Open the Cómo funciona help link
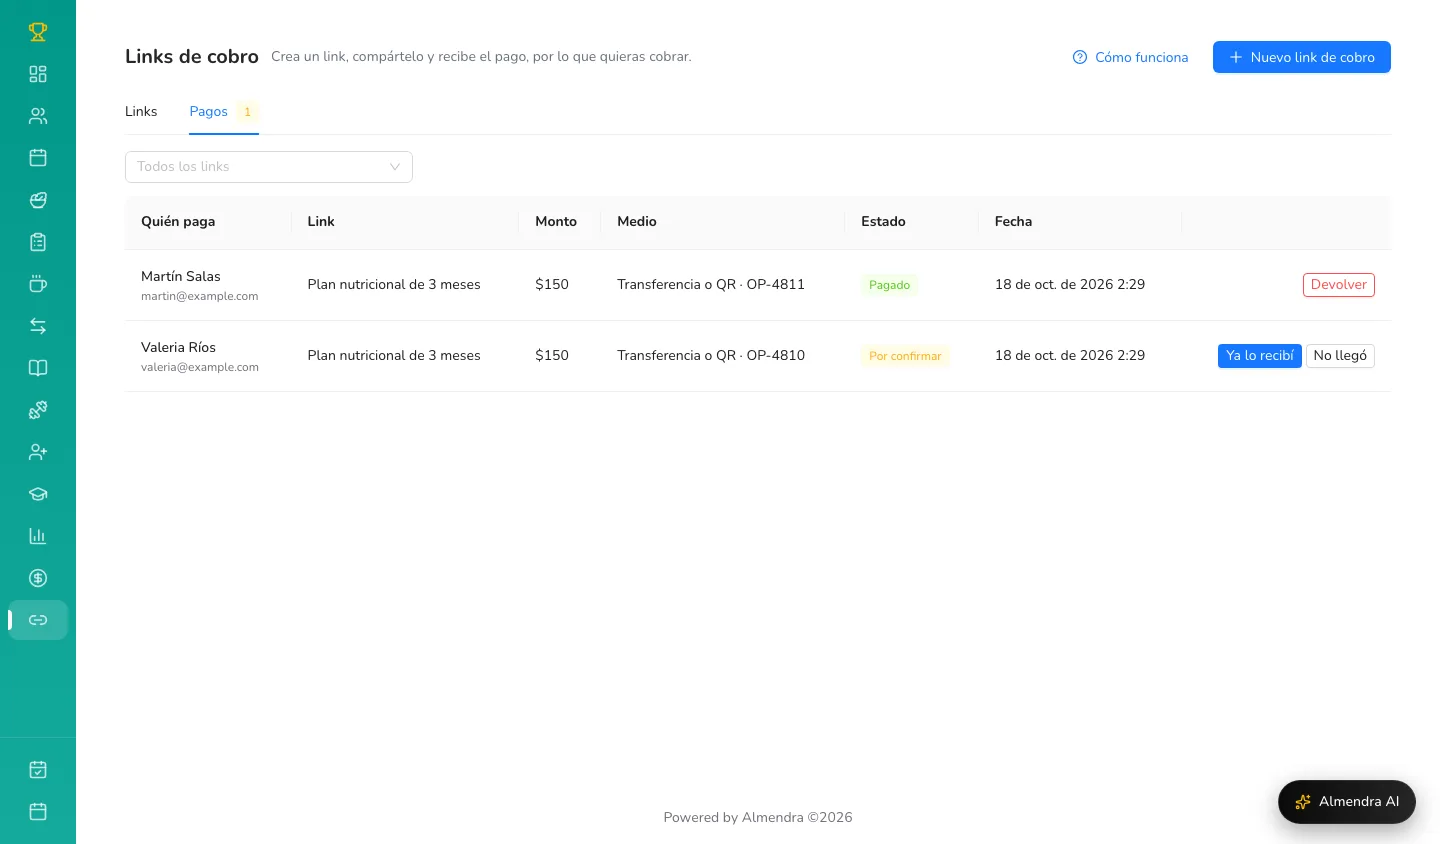The height and width of the screenshot is (844, 1440). [1130, 57]
